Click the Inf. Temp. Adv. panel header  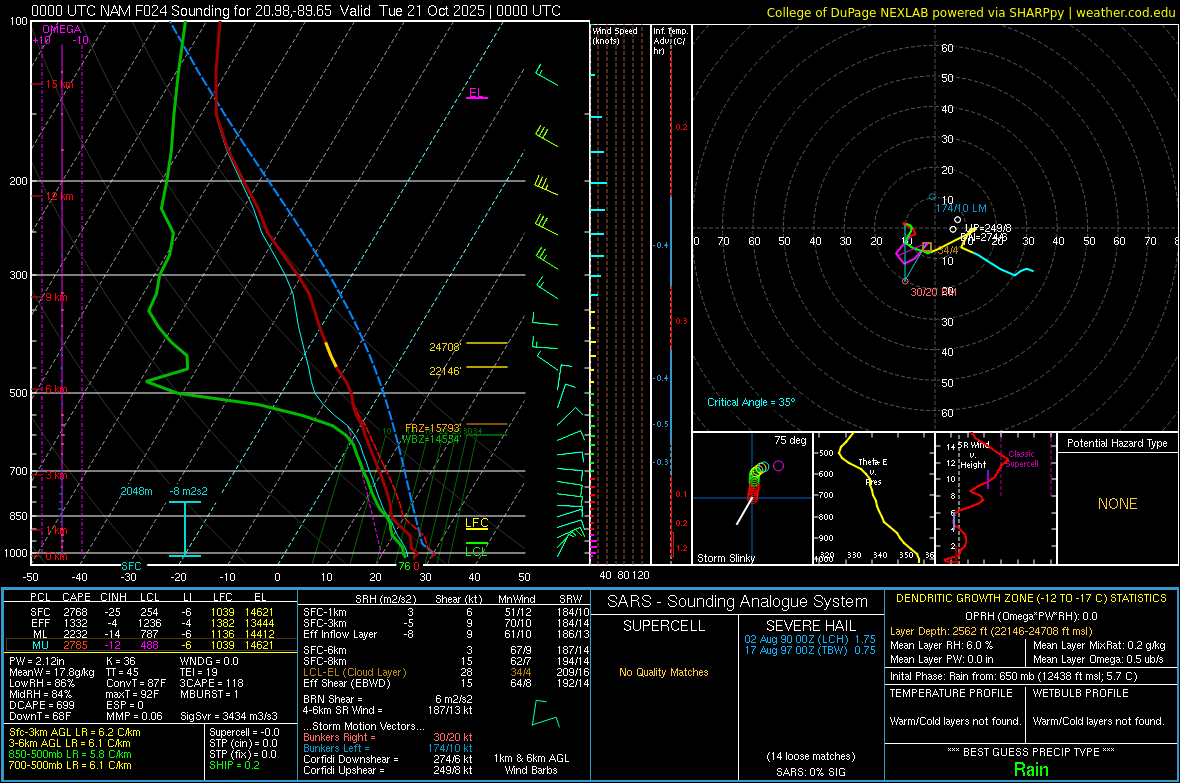[670, 41]
